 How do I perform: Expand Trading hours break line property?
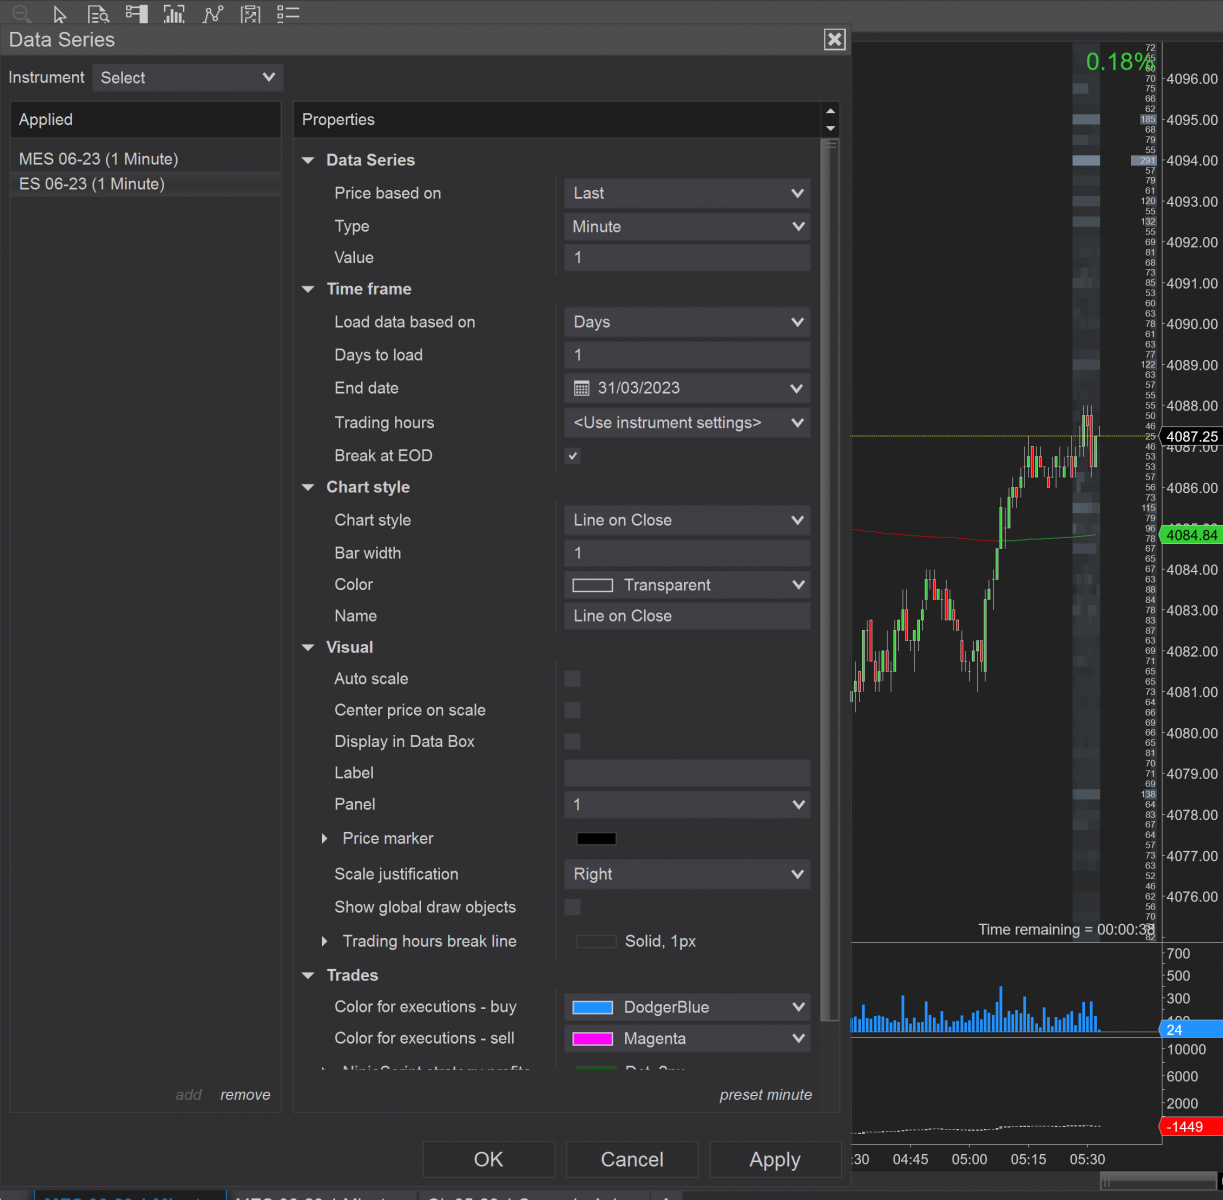pyautogui.click(x=324, y=941)
